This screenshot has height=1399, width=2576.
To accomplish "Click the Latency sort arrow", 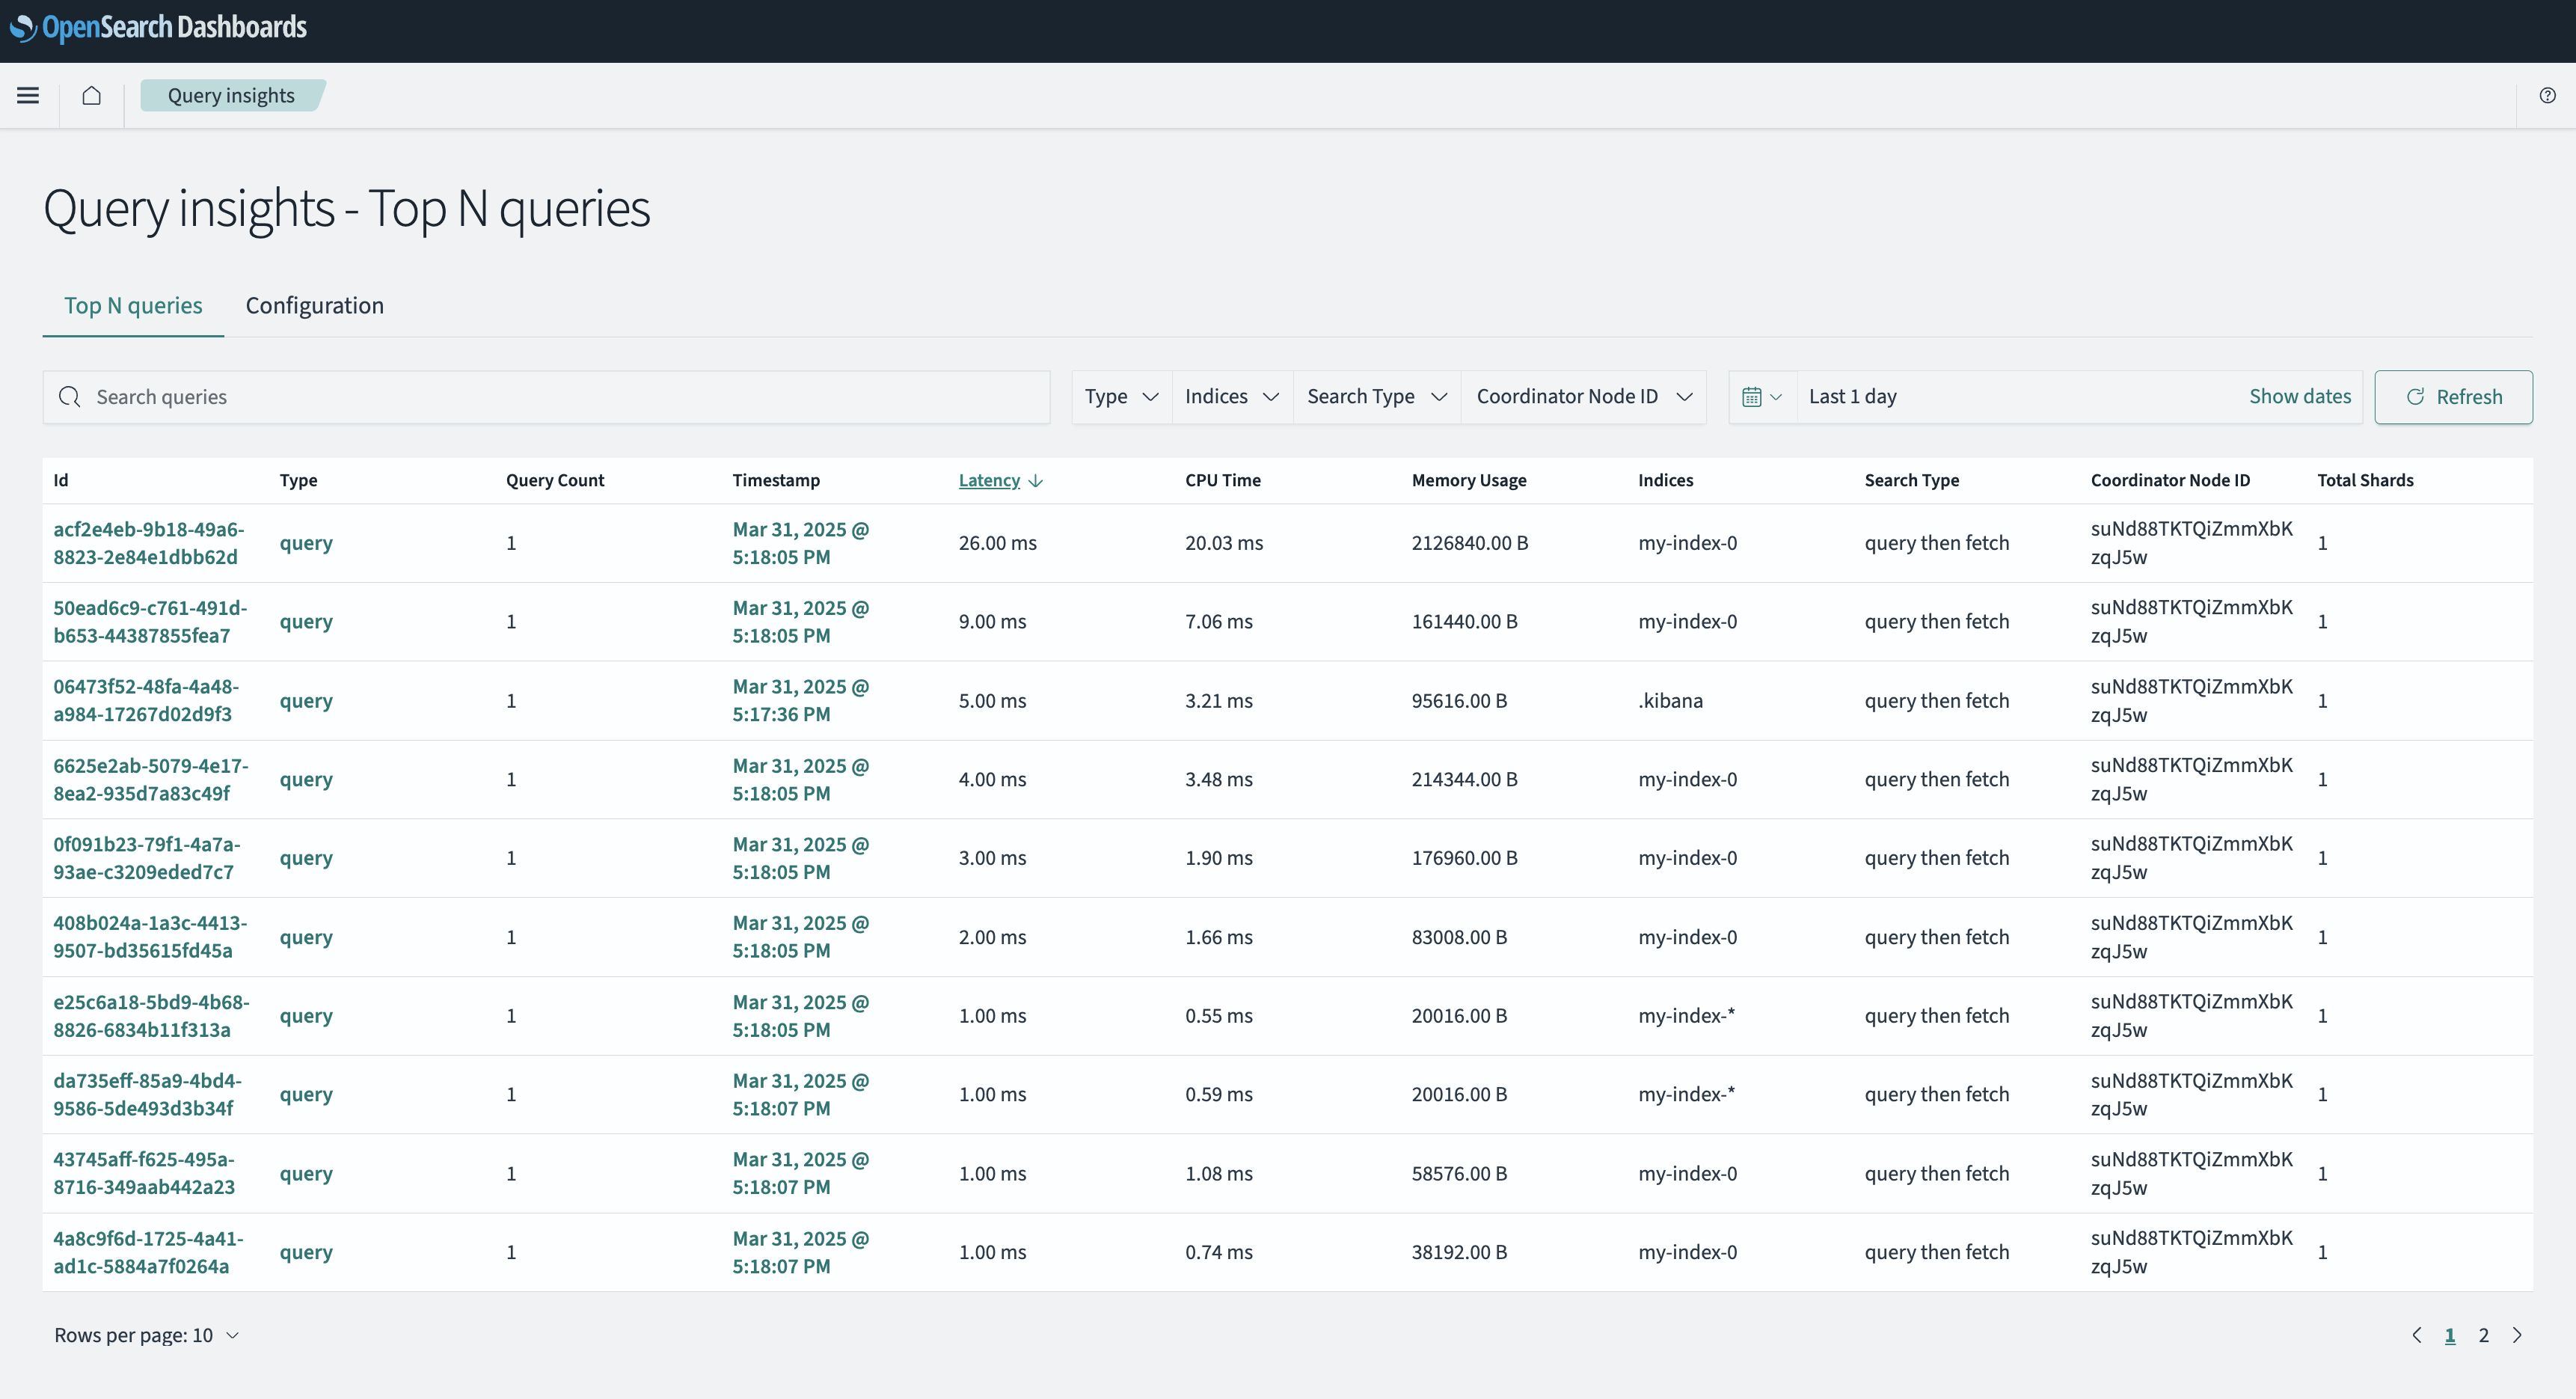I will [1036, 481].
